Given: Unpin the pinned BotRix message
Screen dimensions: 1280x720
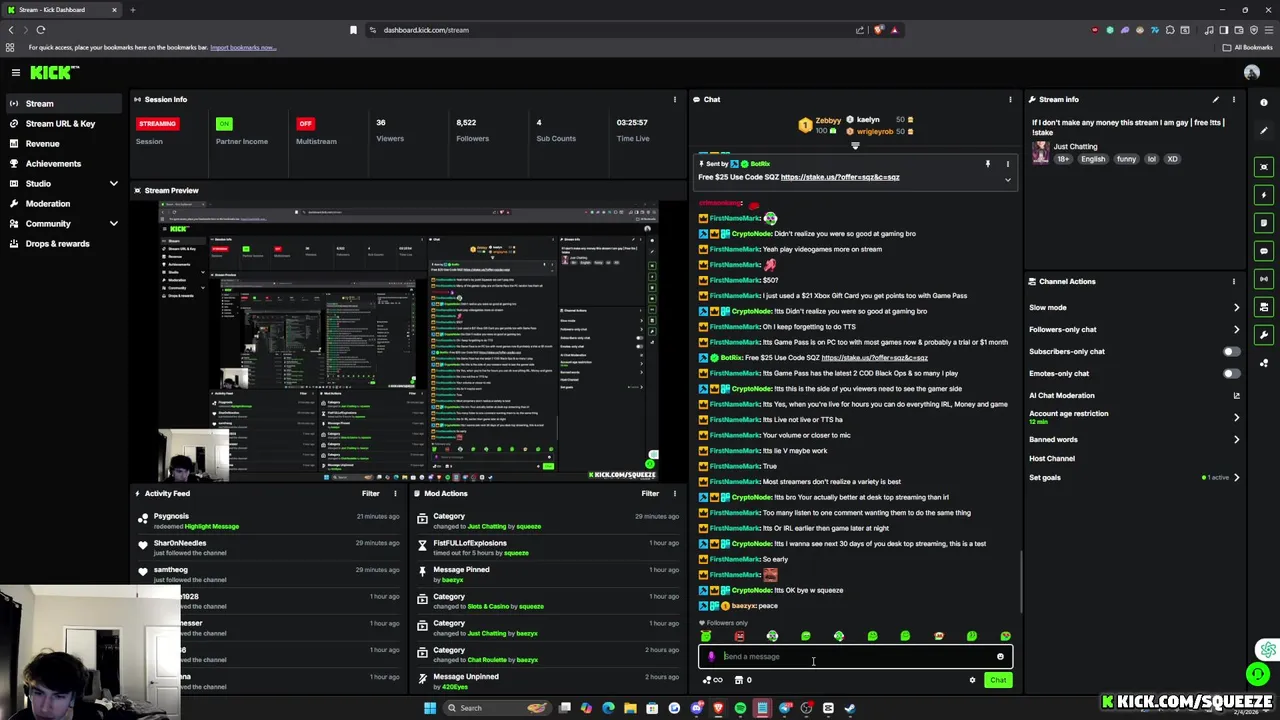Looking at the screenshot, I should click(x=988, y=163).
